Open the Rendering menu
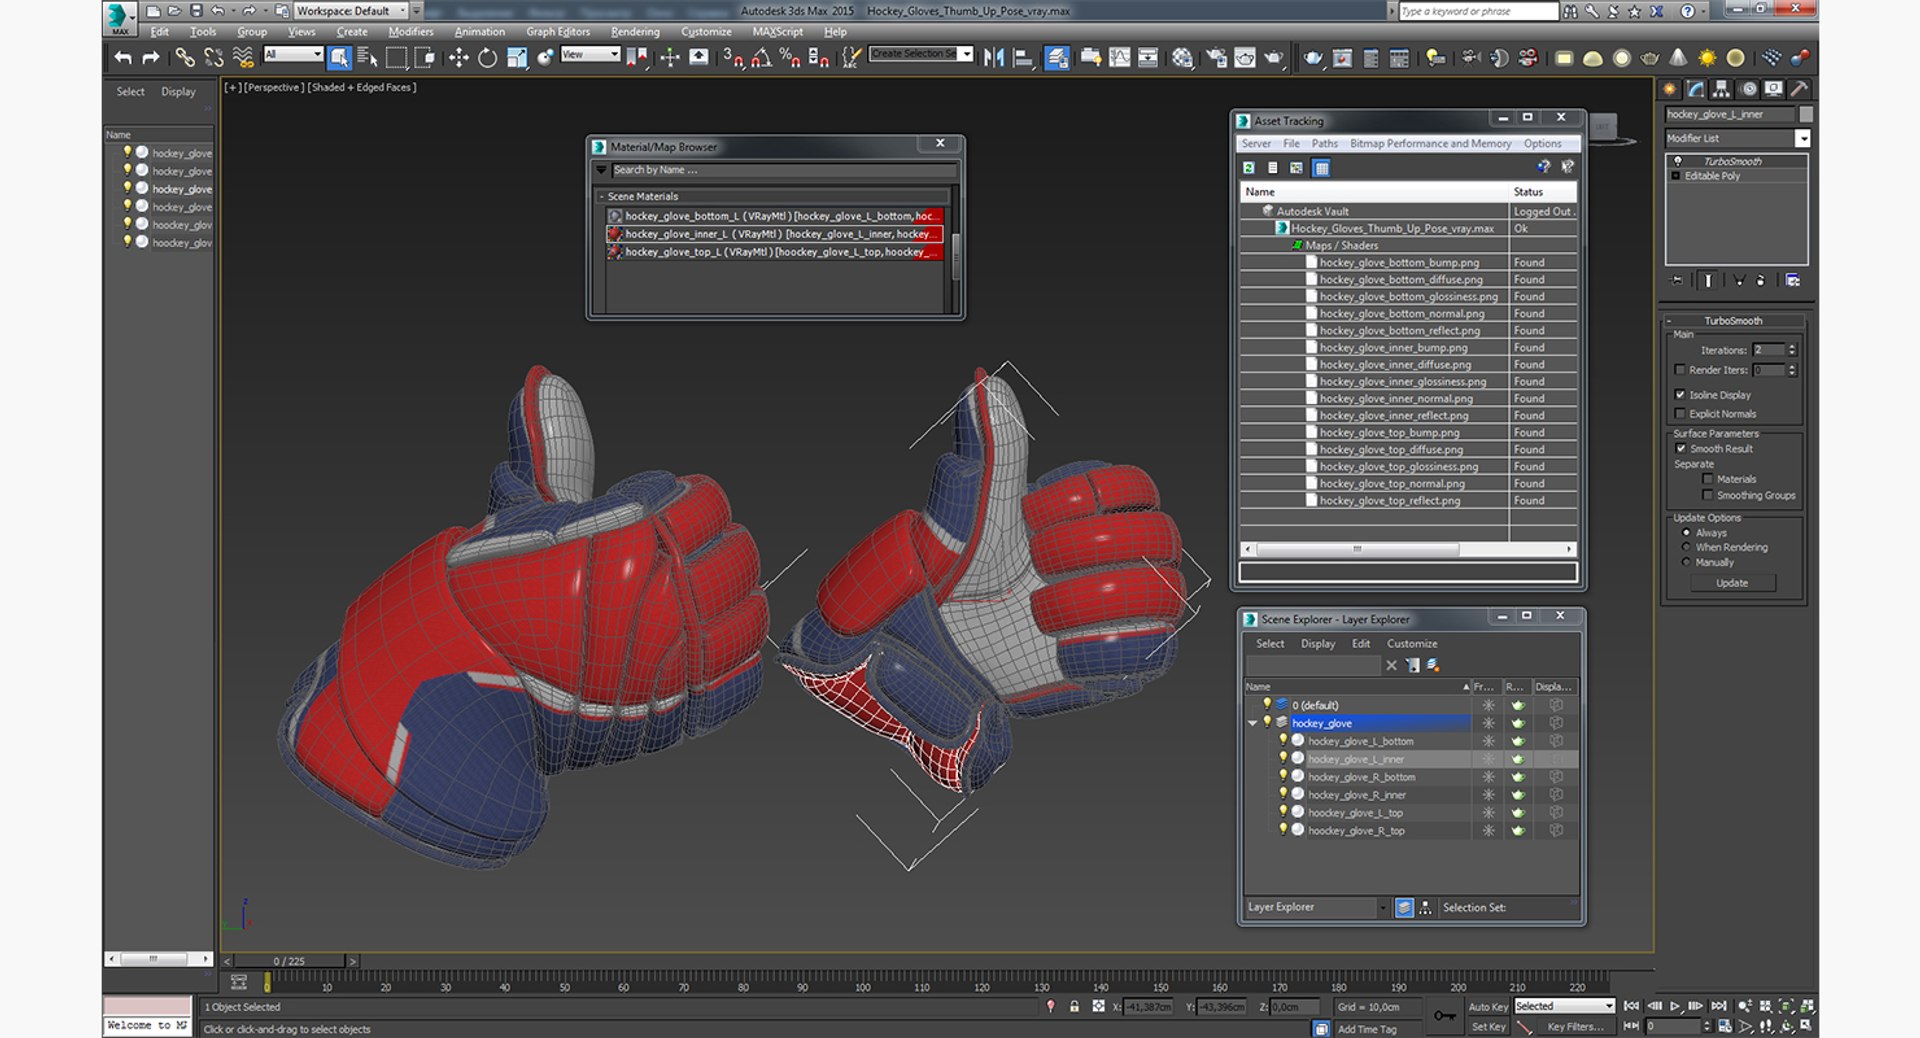Viewport: 1920px width, 1038px height. click(x=635, y=32)
